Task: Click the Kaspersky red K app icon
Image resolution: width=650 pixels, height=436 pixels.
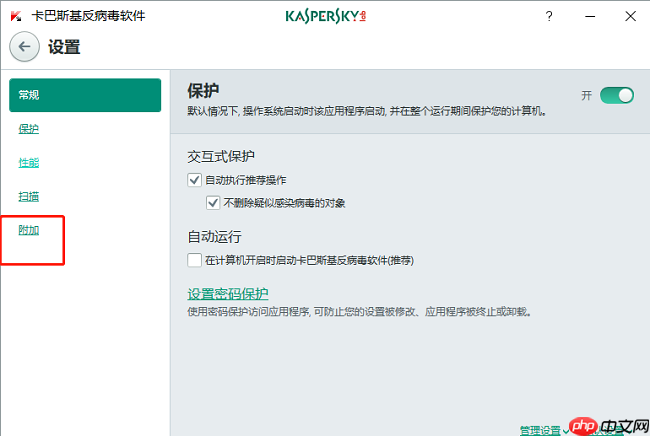Action: 16,16
